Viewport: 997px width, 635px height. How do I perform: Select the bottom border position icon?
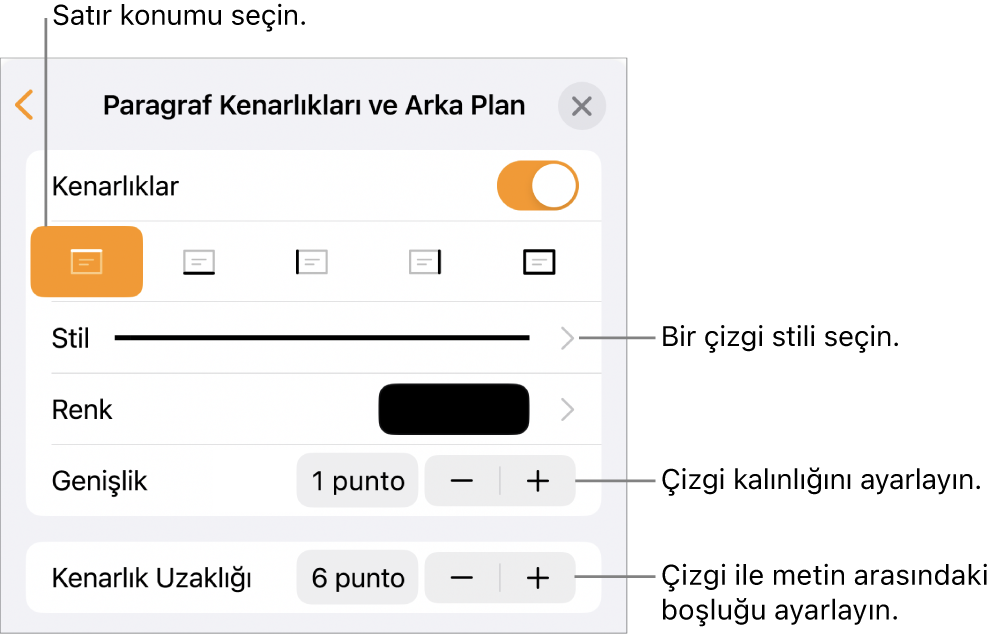coord(199,262)
